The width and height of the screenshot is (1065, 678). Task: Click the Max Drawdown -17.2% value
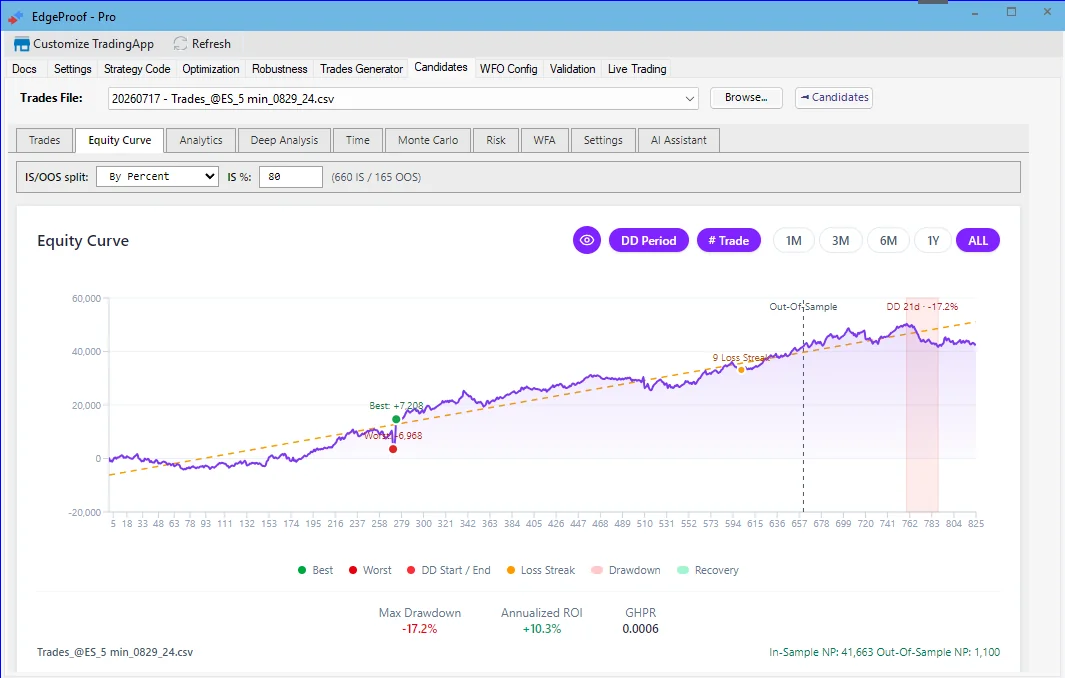[x=420, y=629]
